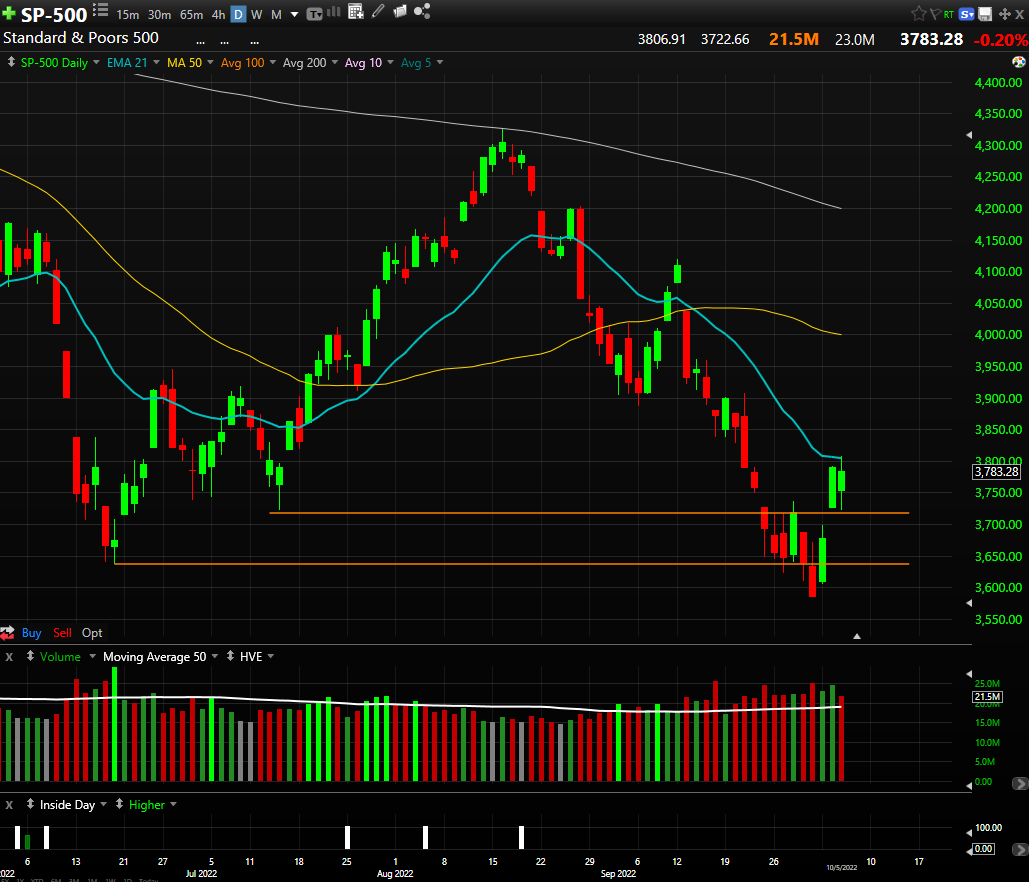Click the 21.5M volume axis label
The image size is (1029, 882).
click(987, 696)
